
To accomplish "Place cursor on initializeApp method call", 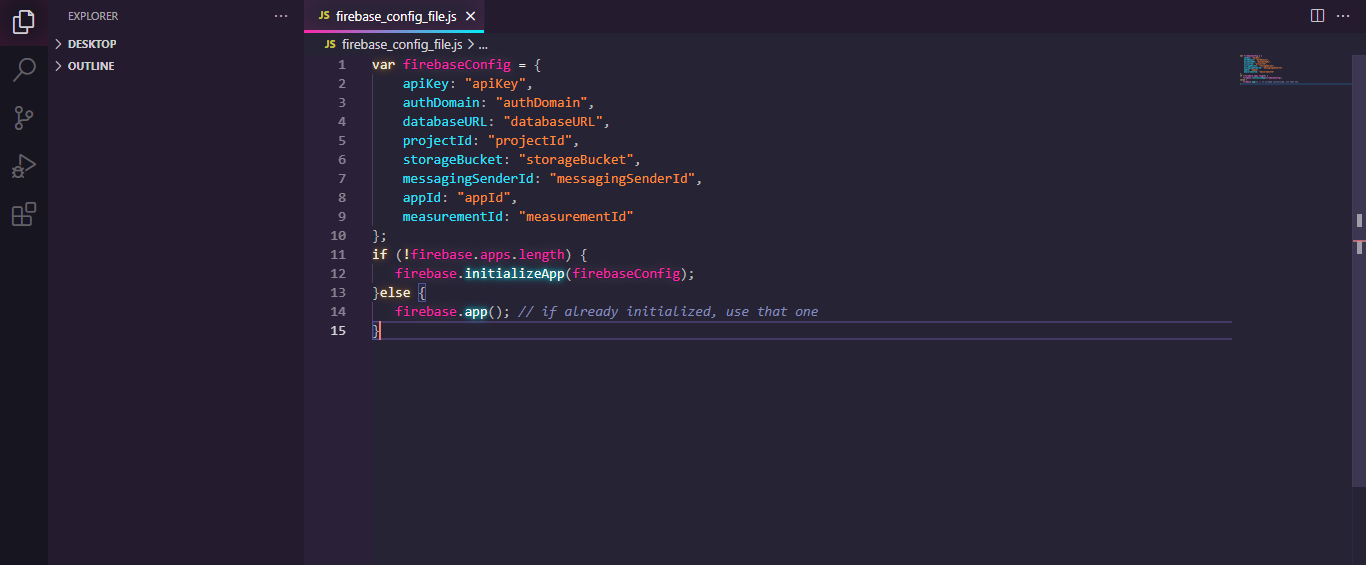I will coord(514,274).
